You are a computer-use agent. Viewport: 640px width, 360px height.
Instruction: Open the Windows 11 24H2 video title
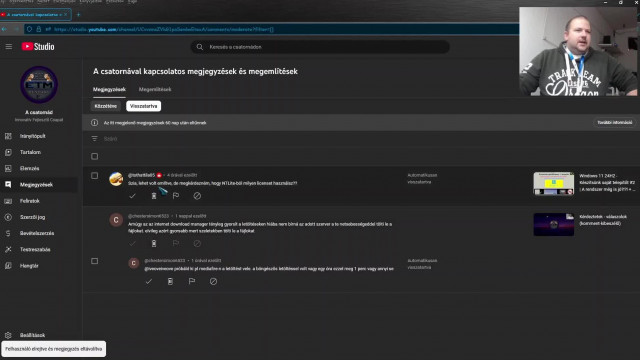607,182
